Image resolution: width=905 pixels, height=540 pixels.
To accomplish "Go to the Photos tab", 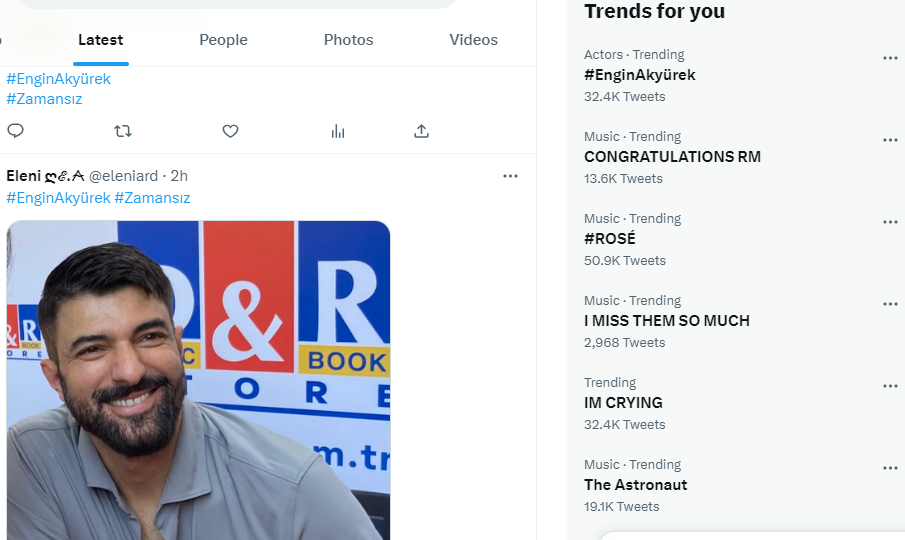I will 348,40.
